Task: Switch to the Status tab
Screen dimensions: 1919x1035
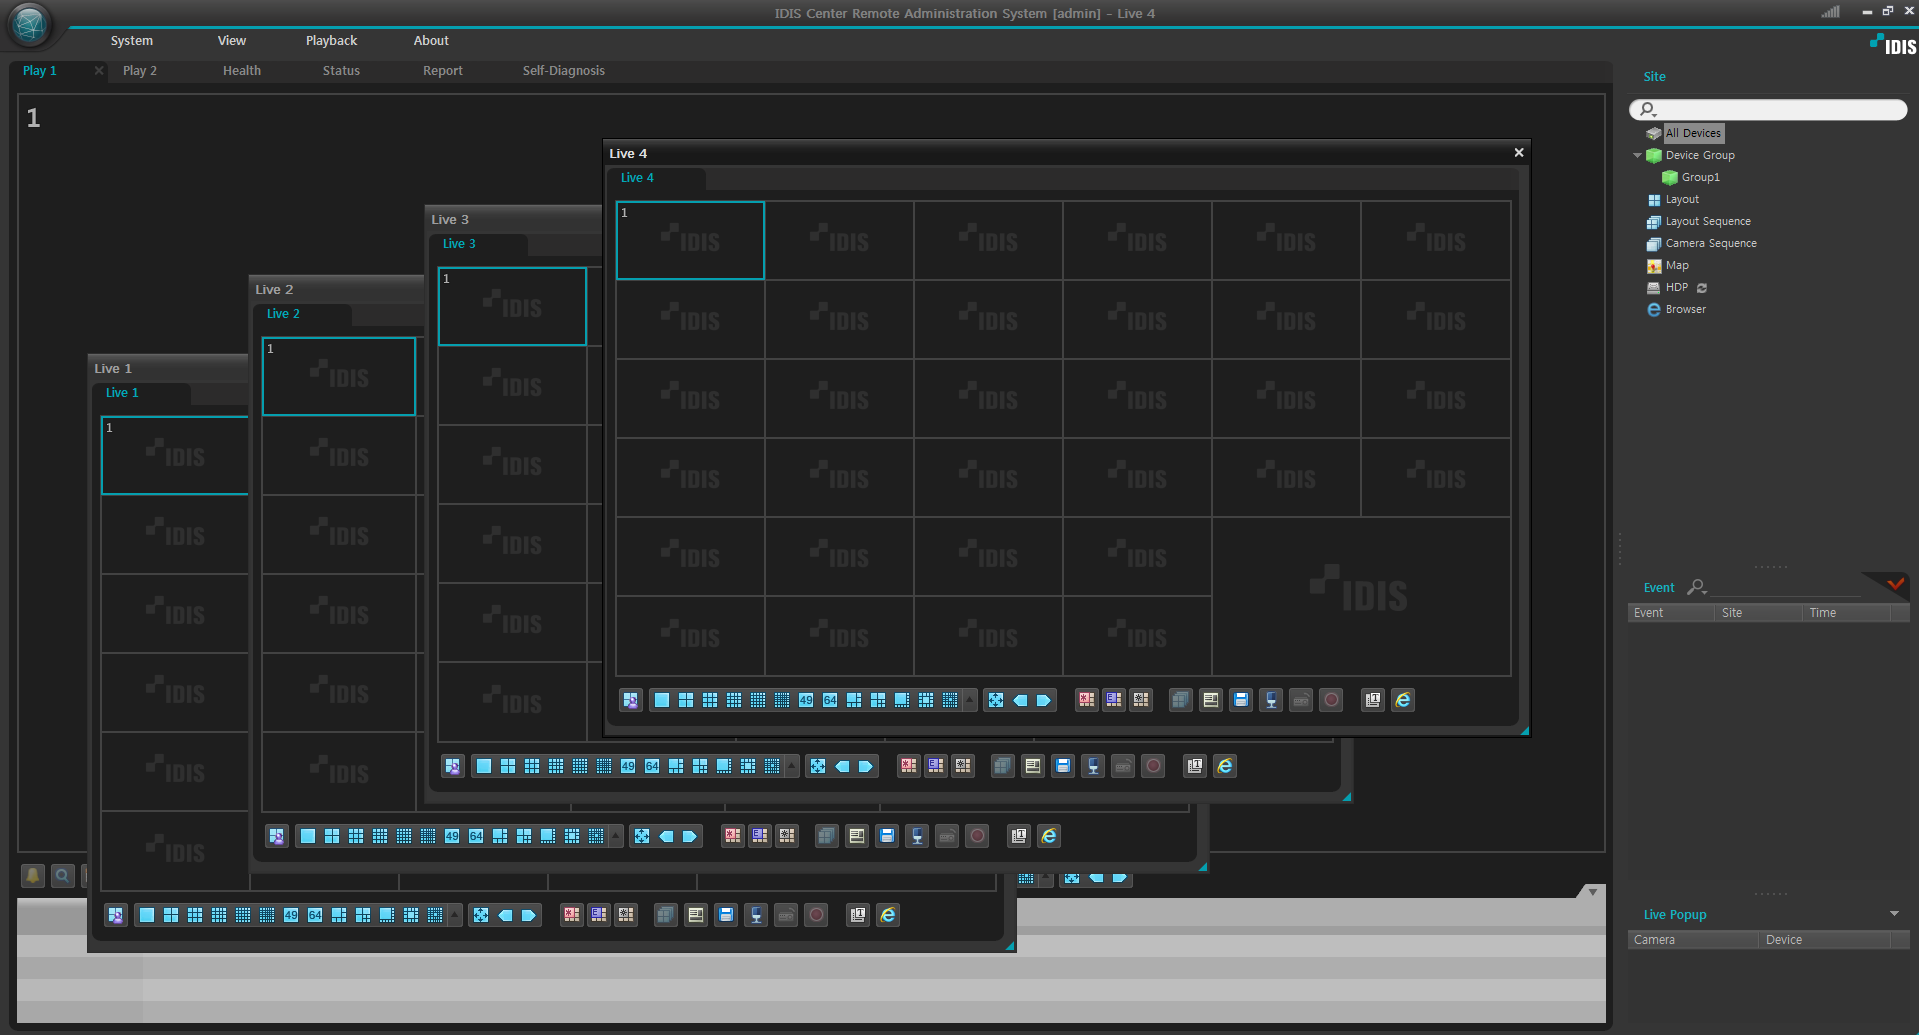Action: (x=341, y=71)
